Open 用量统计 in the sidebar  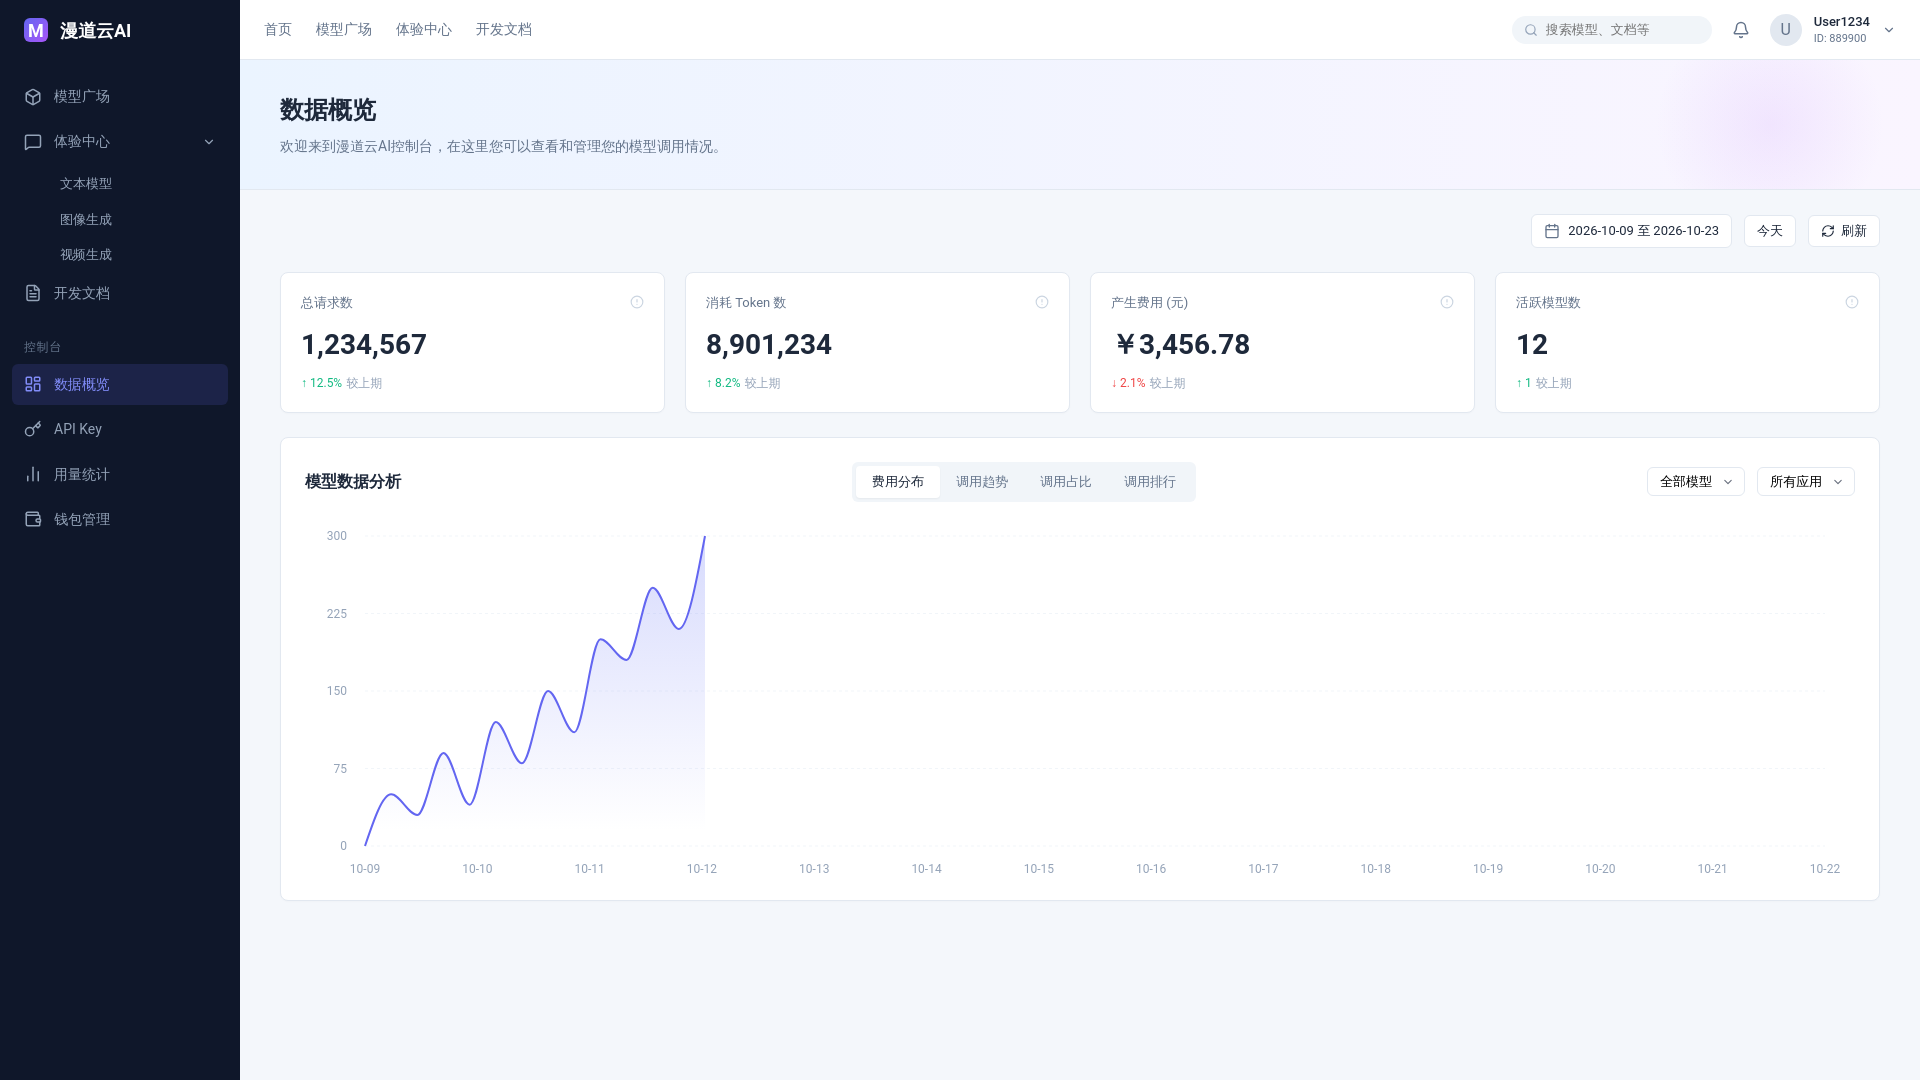click(120, 474)
